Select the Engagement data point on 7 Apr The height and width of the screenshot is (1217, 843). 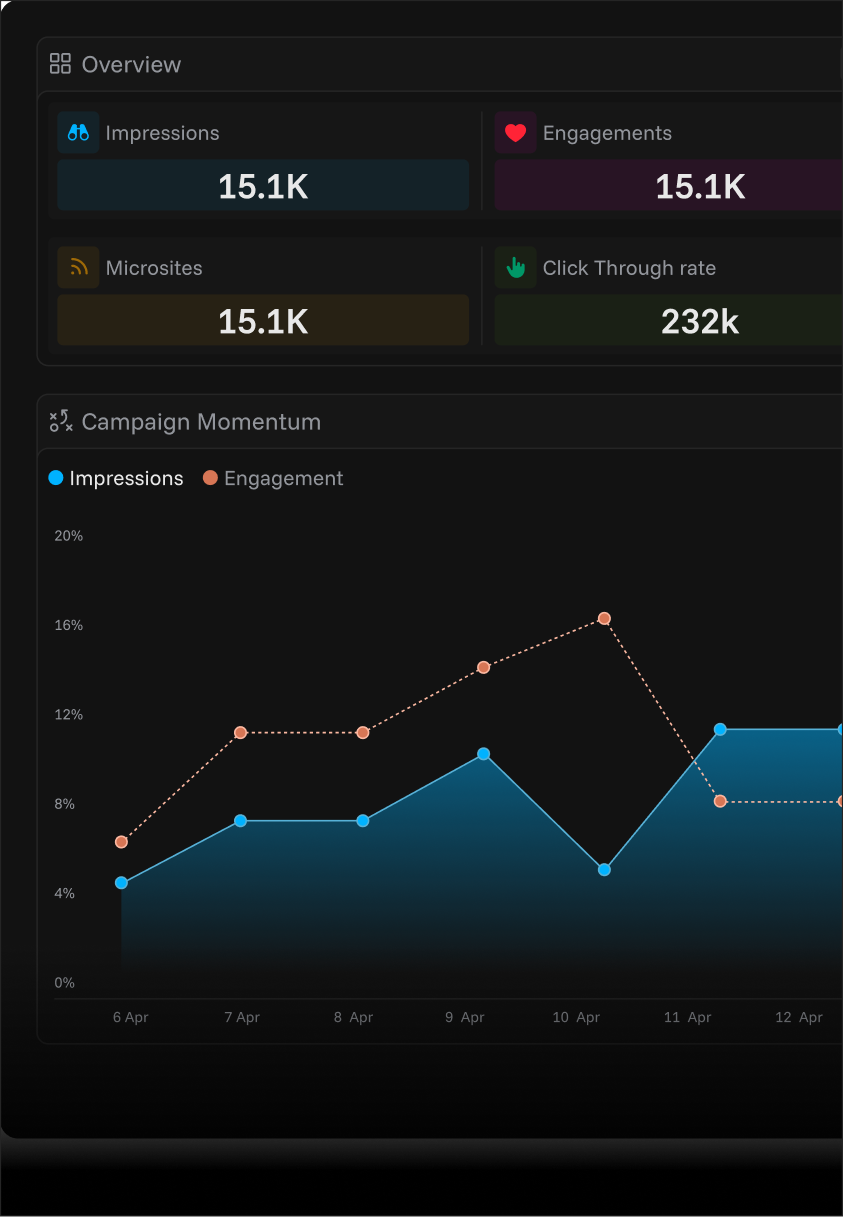pyautogui.click(x=240, y=733)
